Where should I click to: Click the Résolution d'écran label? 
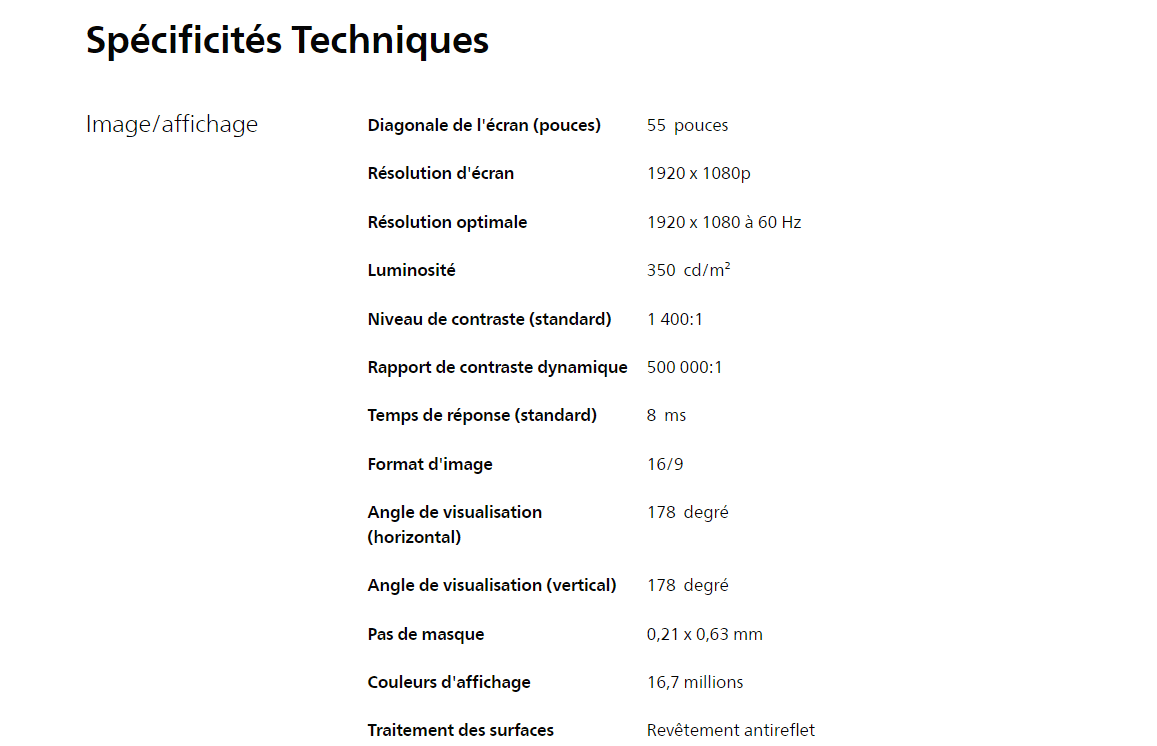click(x=441, y=173)
